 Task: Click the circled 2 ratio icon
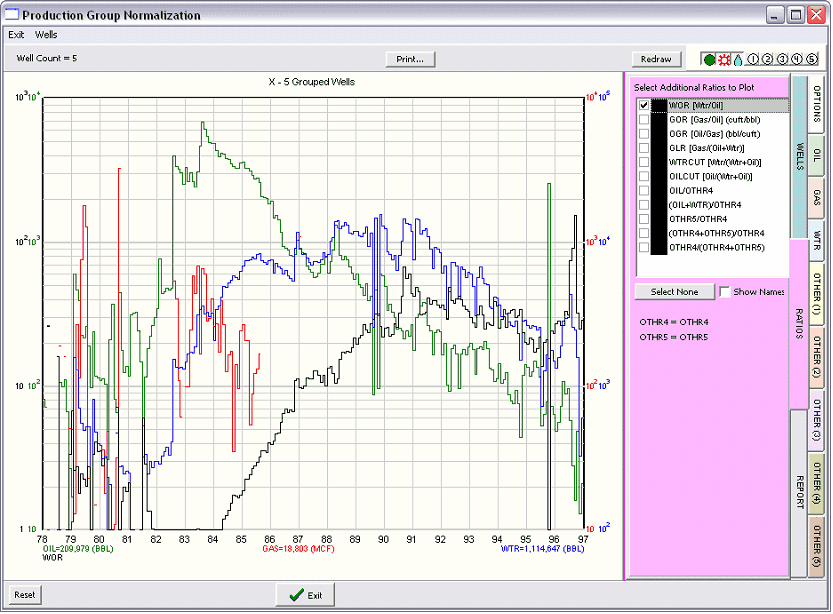(768, 59)
